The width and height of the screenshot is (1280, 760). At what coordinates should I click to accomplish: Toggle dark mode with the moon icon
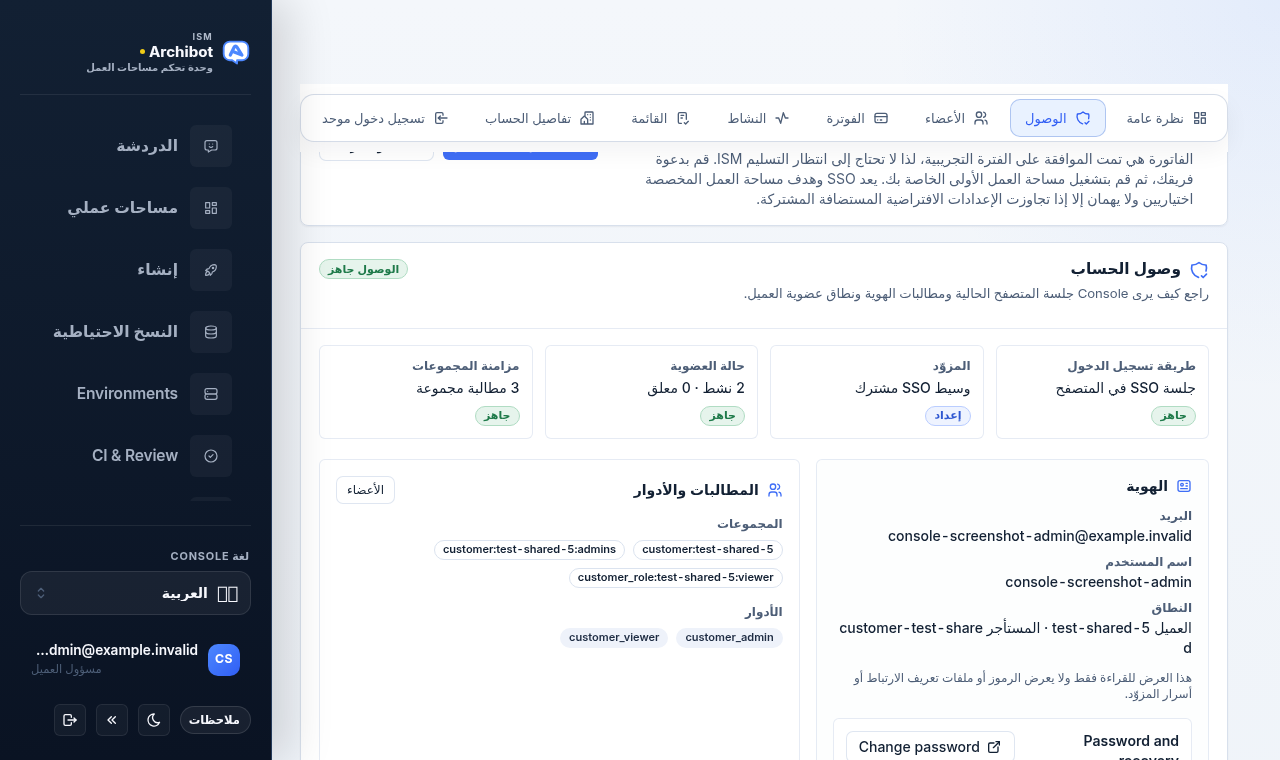[154, 720]
